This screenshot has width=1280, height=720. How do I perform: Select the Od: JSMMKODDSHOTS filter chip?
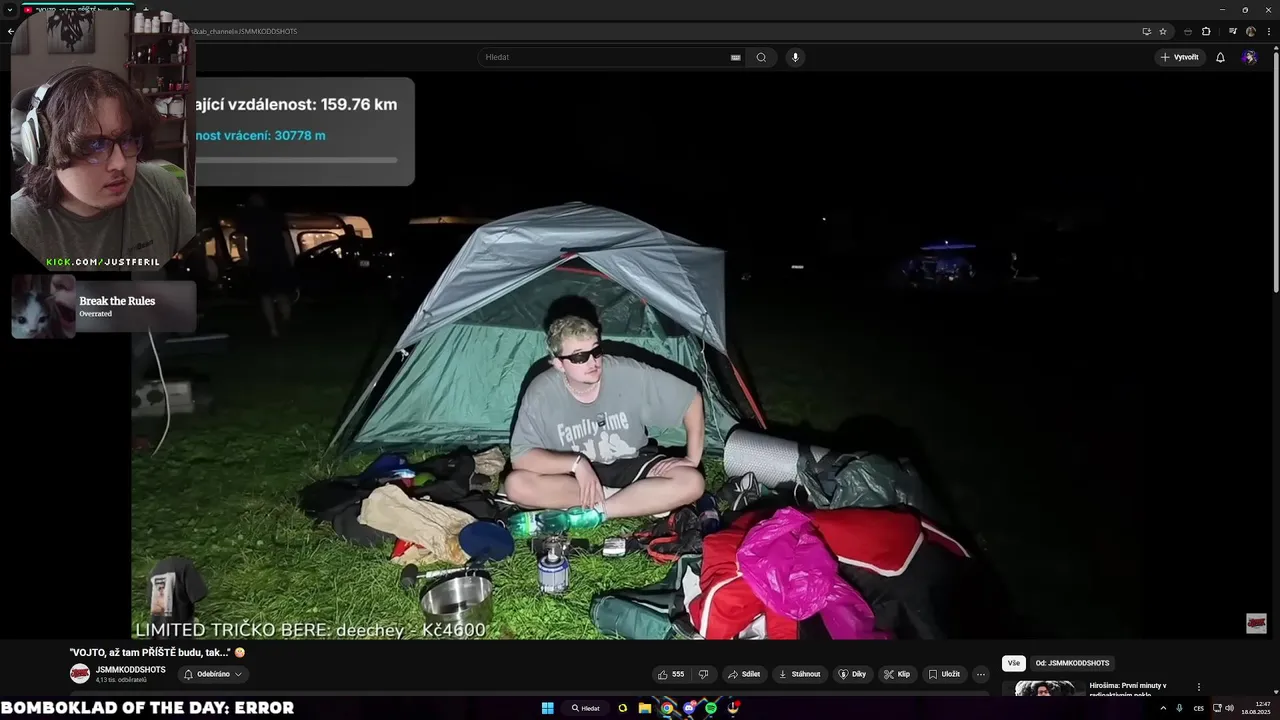tap(1072, 663)
